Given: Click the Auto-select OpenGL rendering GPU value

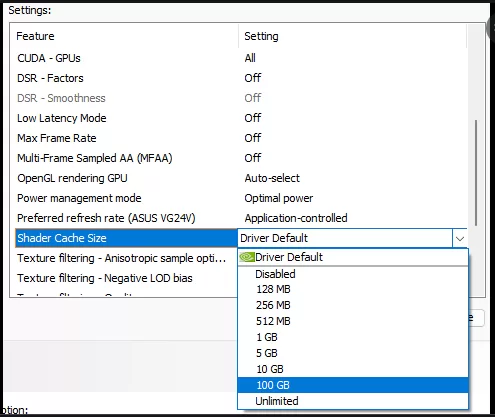Looking at the screenshot, I should click(272, 178).
